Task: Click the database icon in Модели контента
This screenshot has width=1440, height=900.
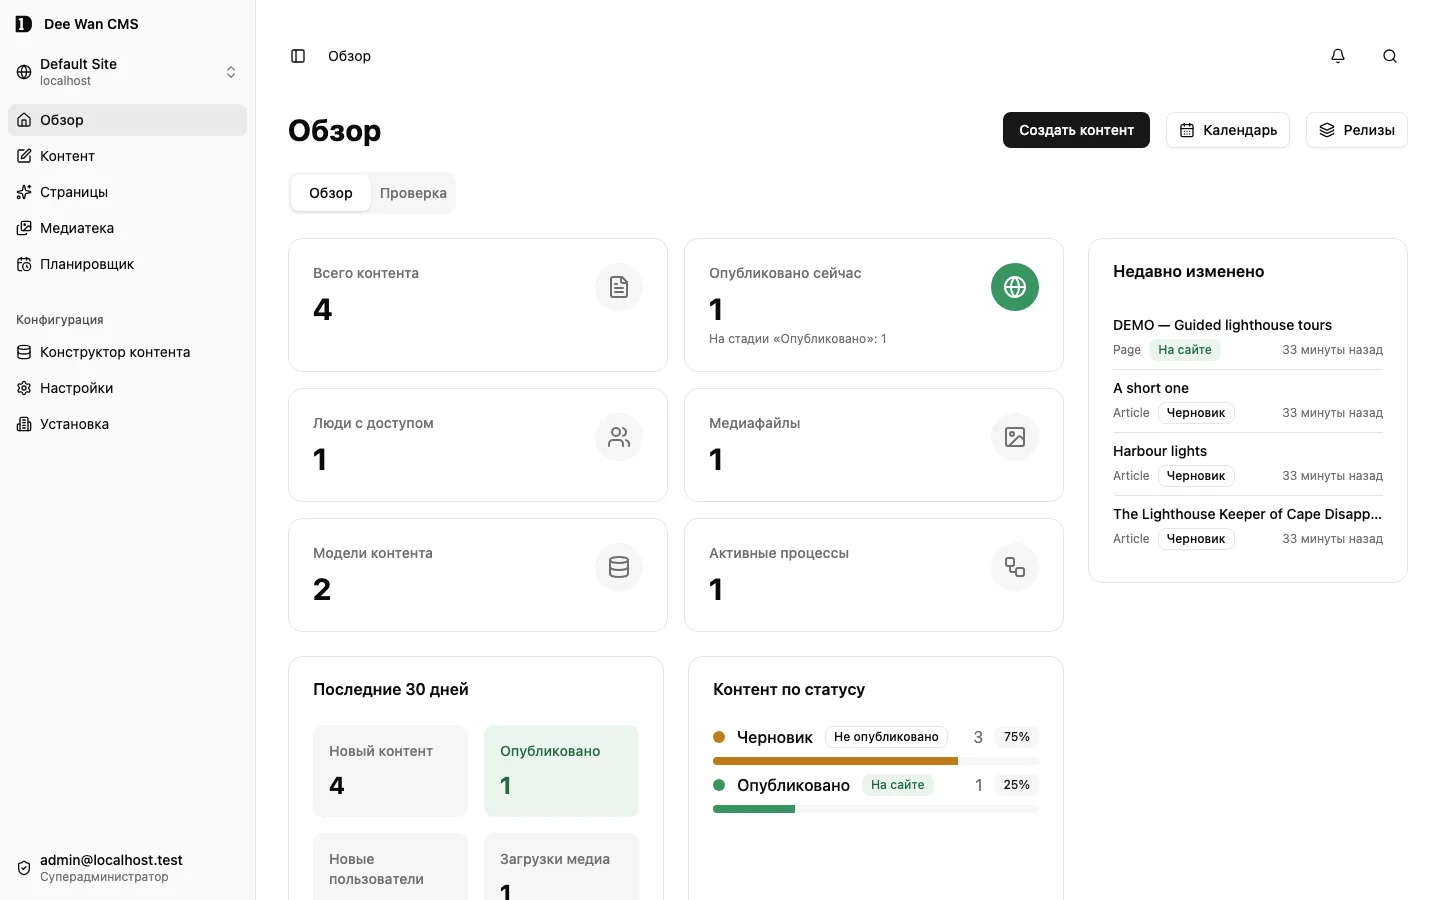Action: click(619, 567)
